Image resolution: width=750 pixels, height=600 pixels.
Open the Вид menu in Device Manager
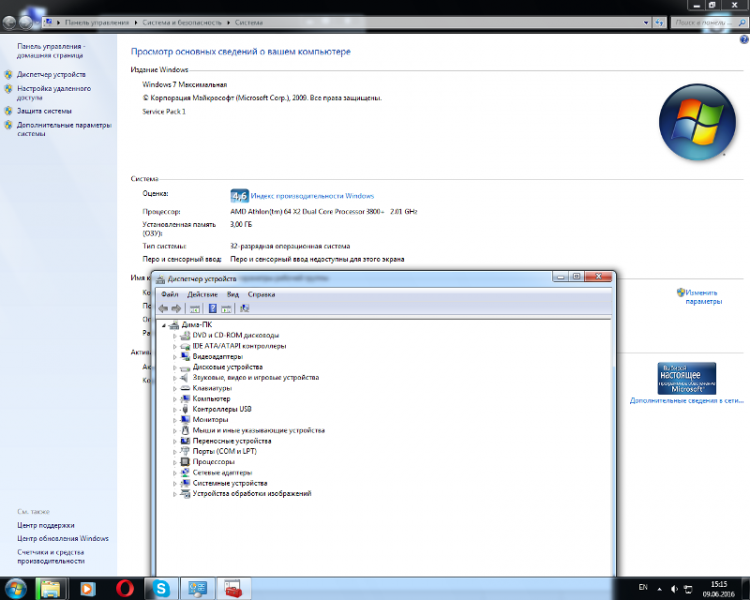(232, 295)
